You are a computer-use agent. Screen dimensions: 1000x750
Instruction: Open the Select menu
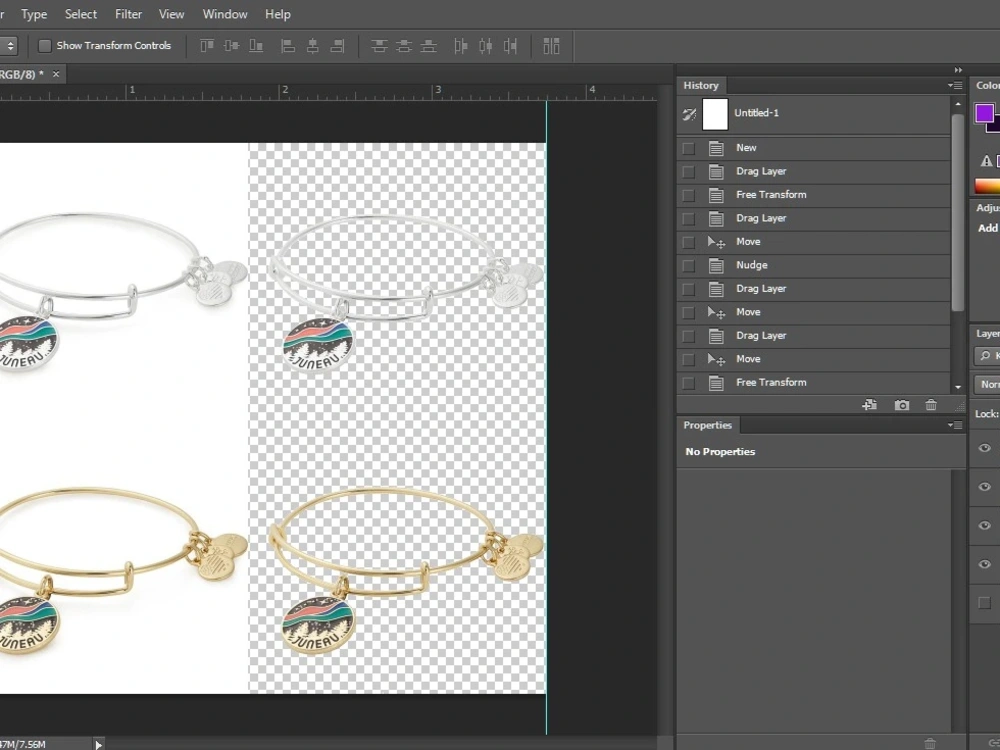pos(80,14)
